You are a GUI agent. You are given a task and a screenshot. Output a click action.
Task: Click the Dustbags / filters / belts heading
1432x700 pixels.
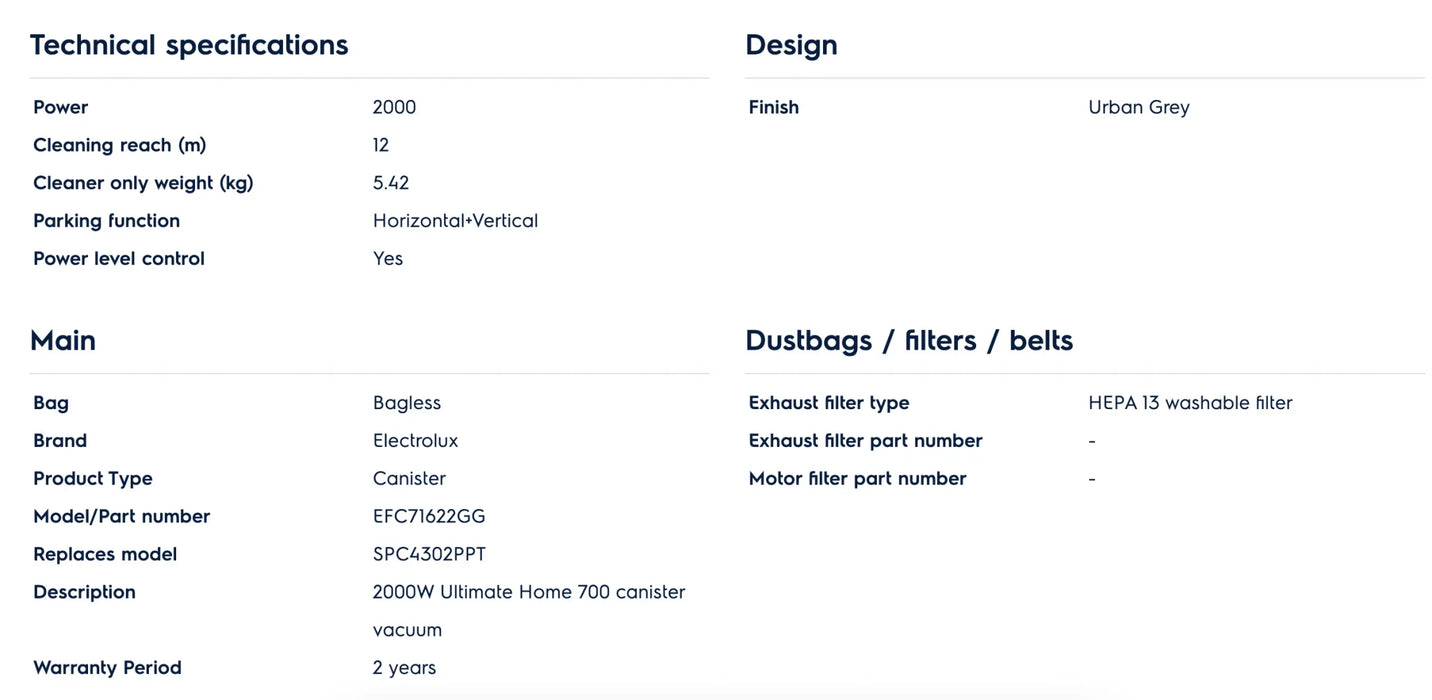pos(909,341)
